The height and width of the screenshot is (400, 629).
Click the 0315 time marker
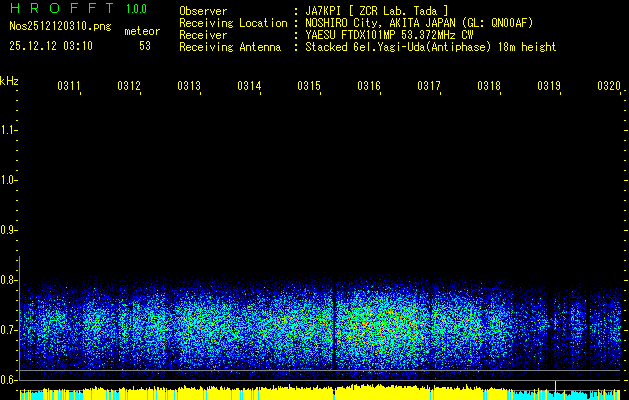coord(309,86)
